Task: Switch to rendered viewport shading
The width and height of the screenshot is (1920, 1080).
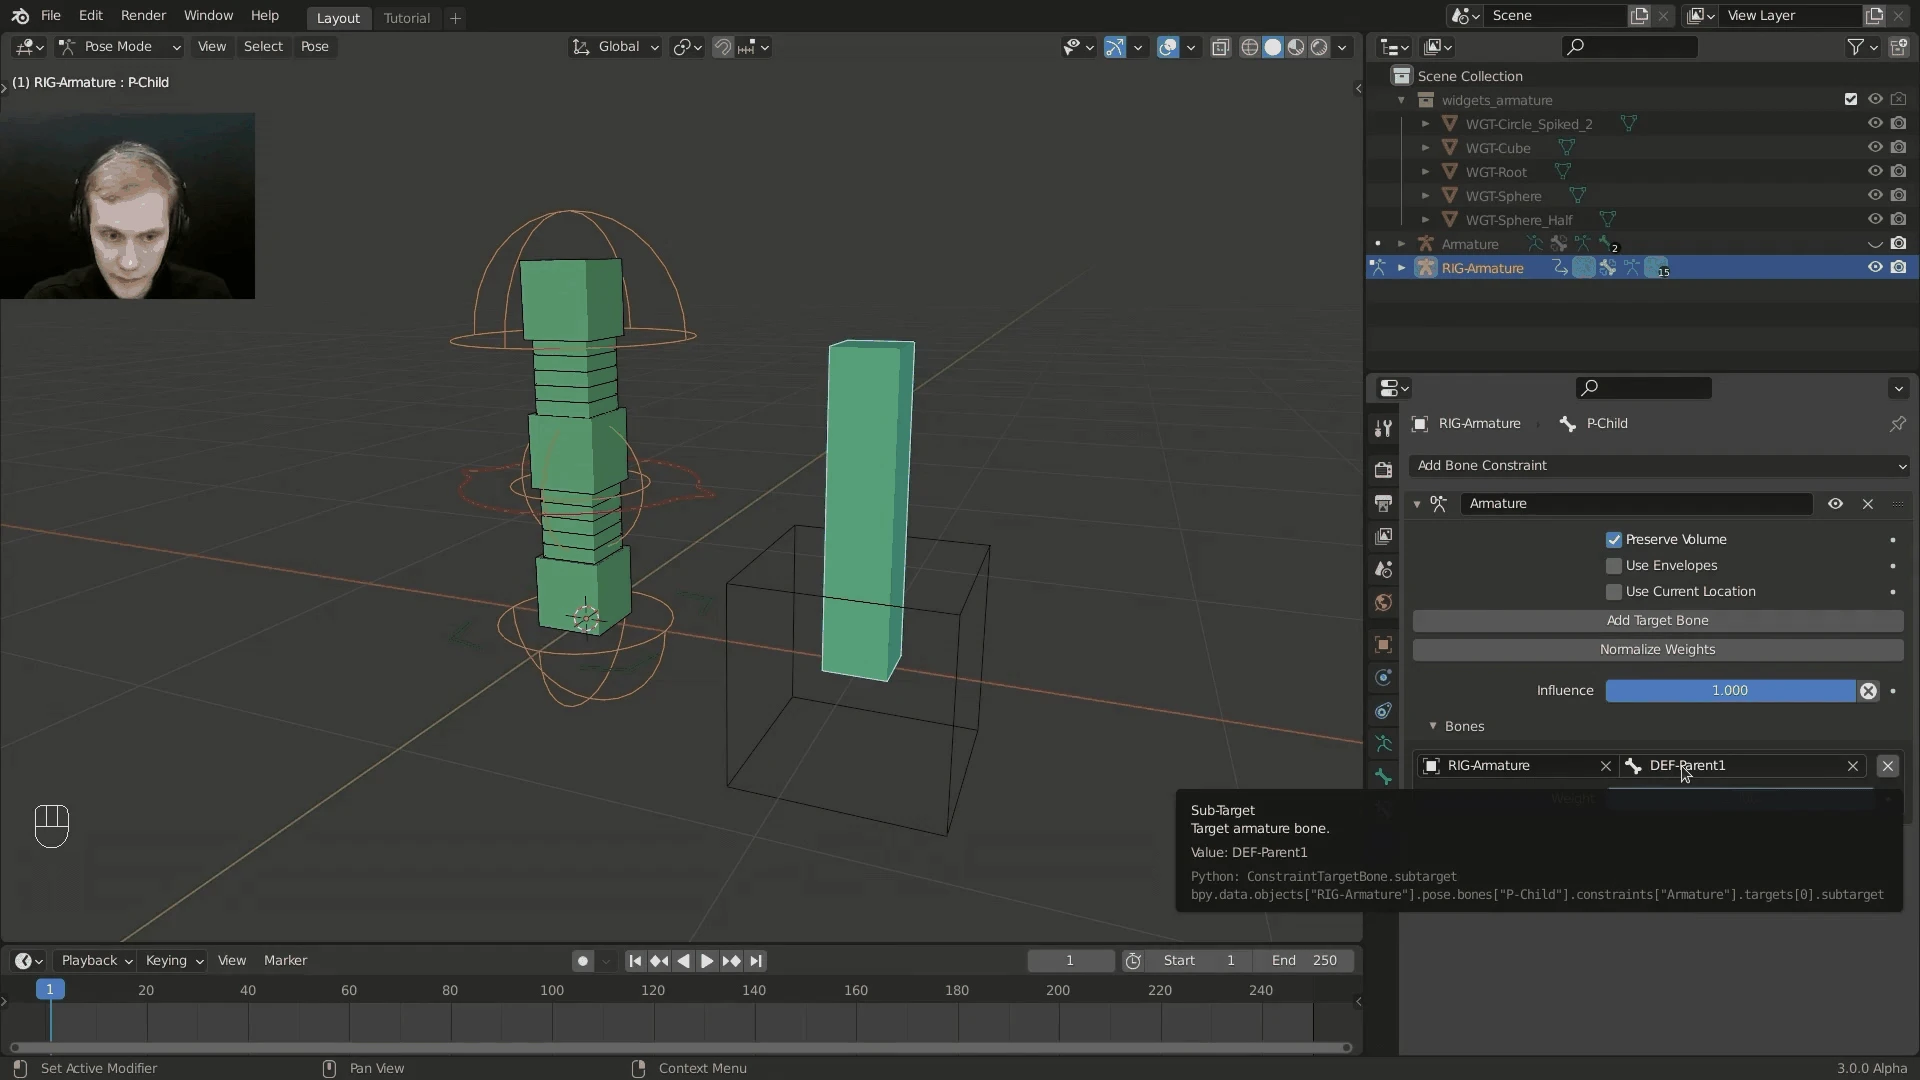Action: (1319, 47)
